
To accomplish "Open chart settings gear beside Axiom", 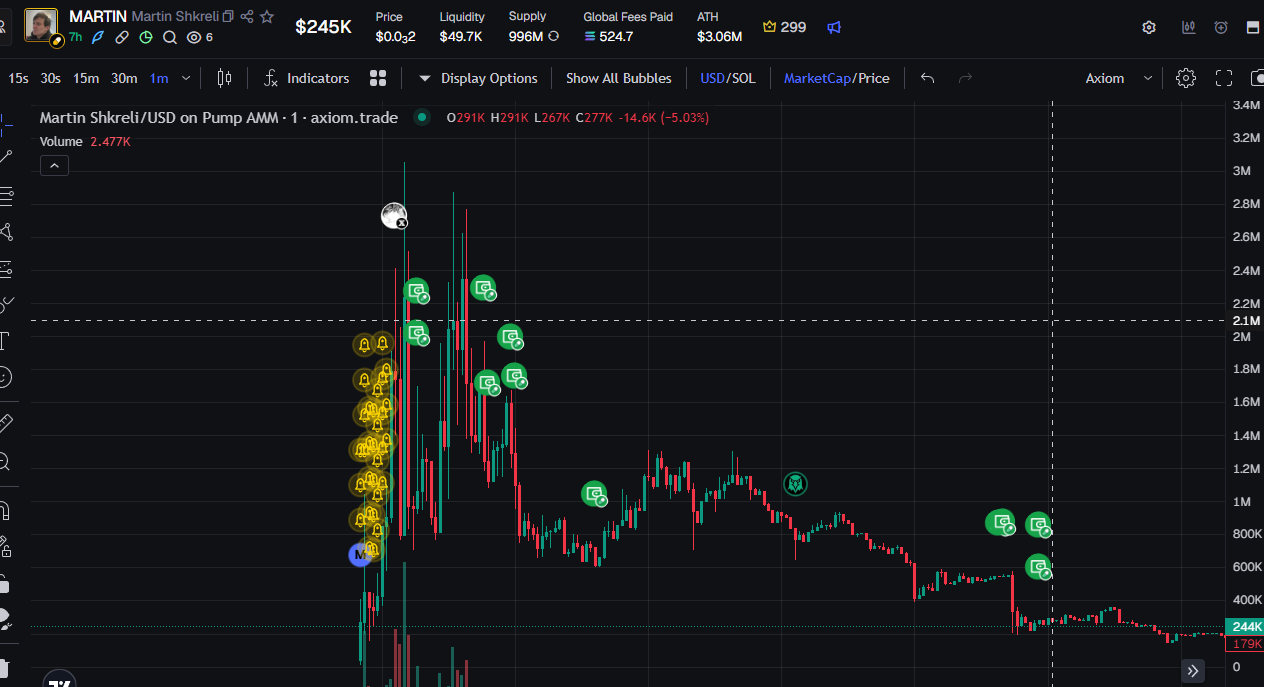I will pos(1186,78).
